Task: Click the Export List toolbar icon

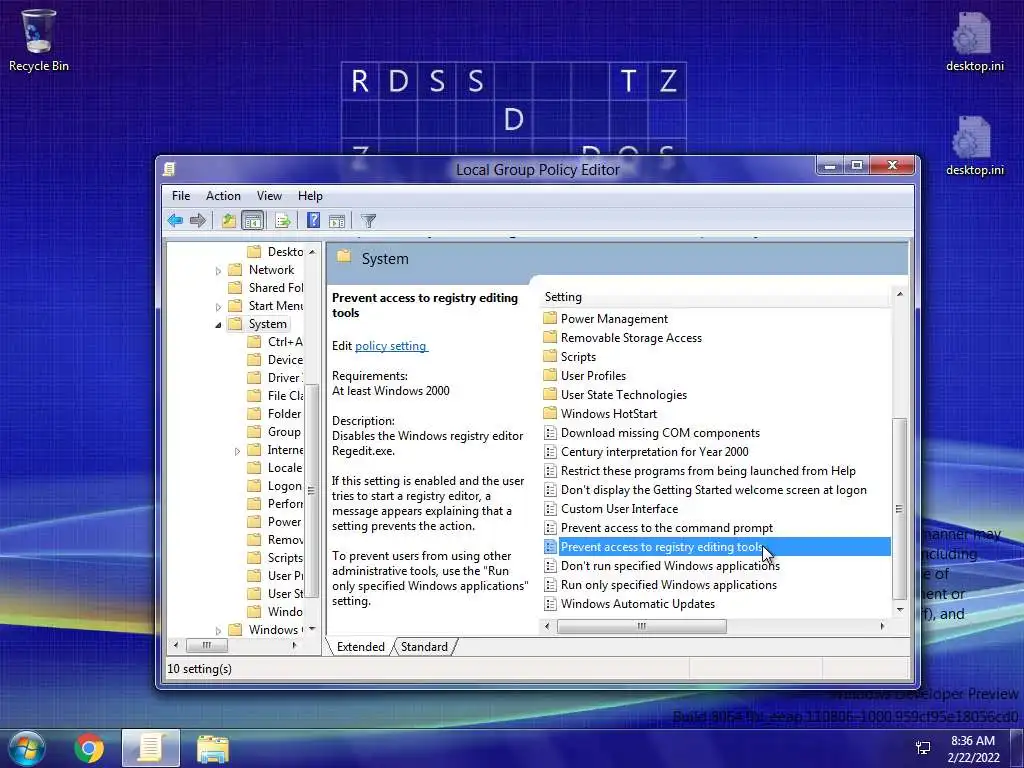Action: tap(283, 221)
